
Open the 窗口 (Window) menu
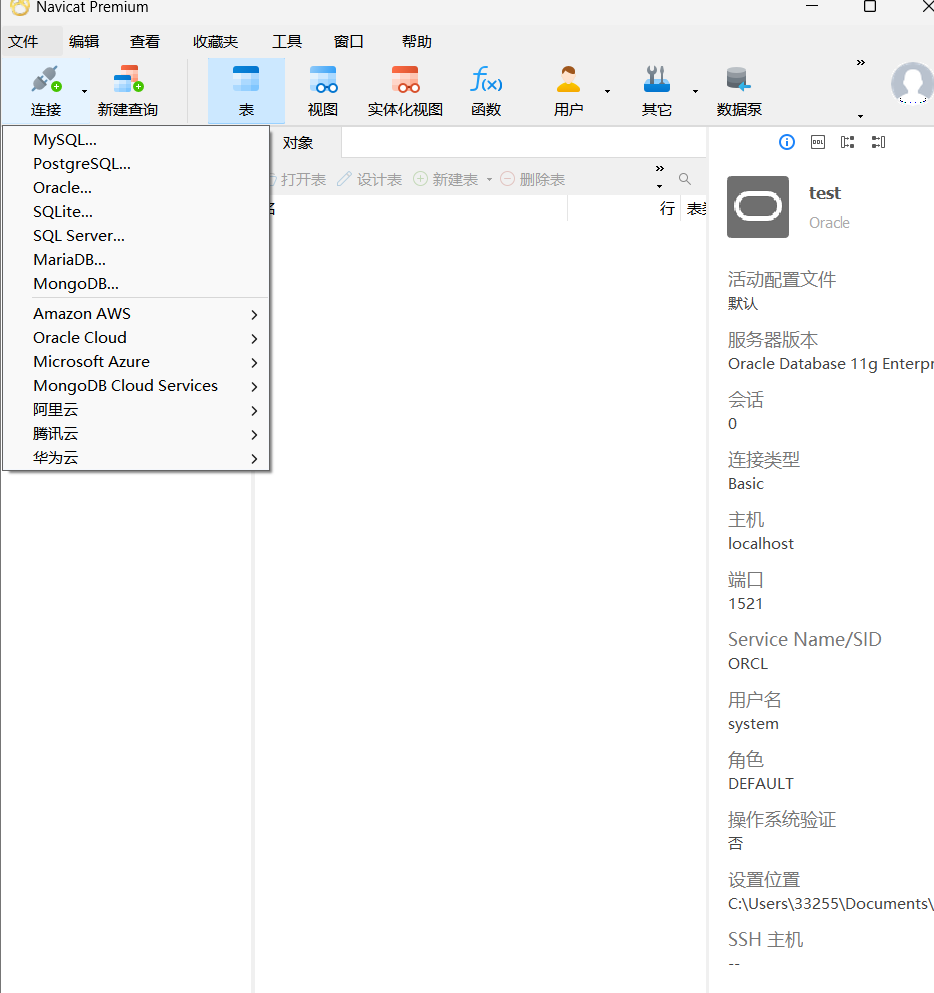349,42
